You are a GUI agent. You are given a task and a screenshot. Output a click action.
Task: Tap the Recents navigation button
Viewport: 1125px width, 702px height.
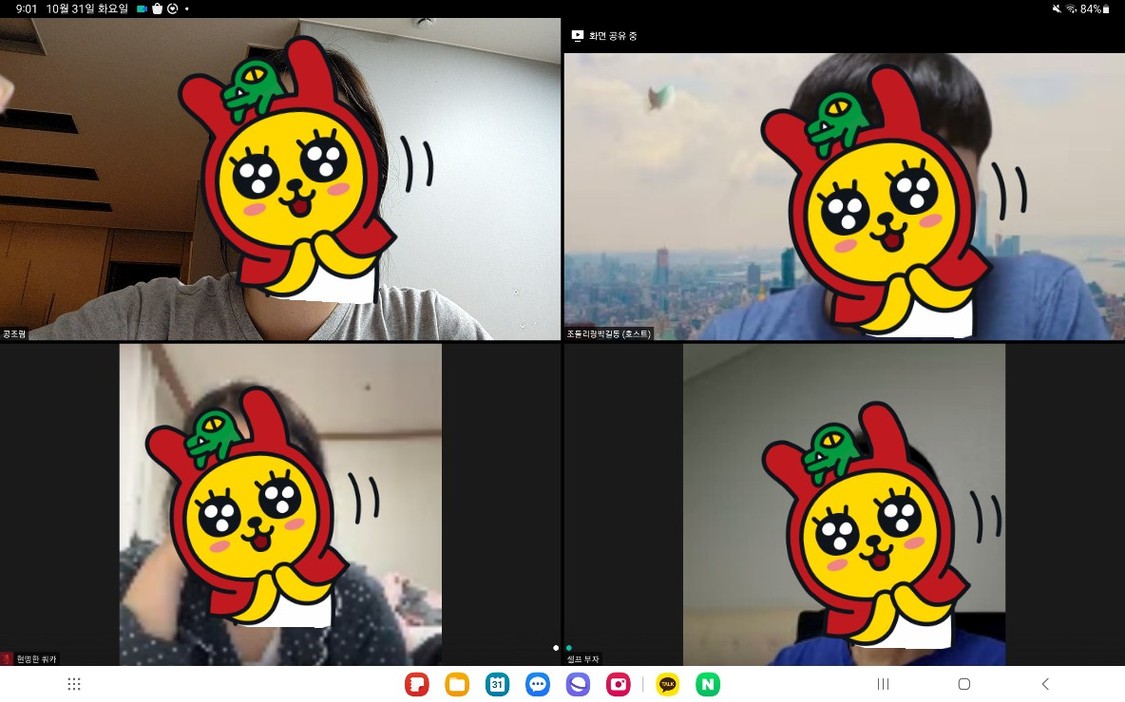pos(883,684)
